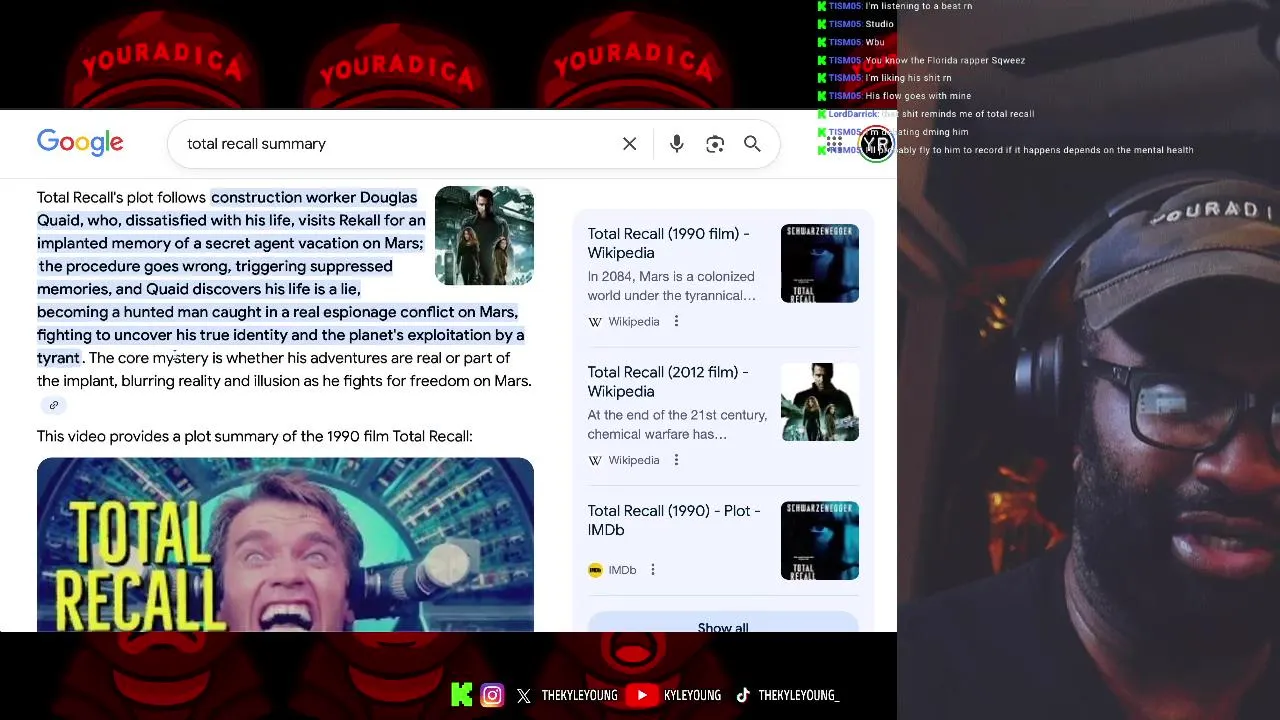1280x720 pixels.
Task: Open 'Total Recall (1990) - Plot - IMDb' link
Action: tap(674, 520)
